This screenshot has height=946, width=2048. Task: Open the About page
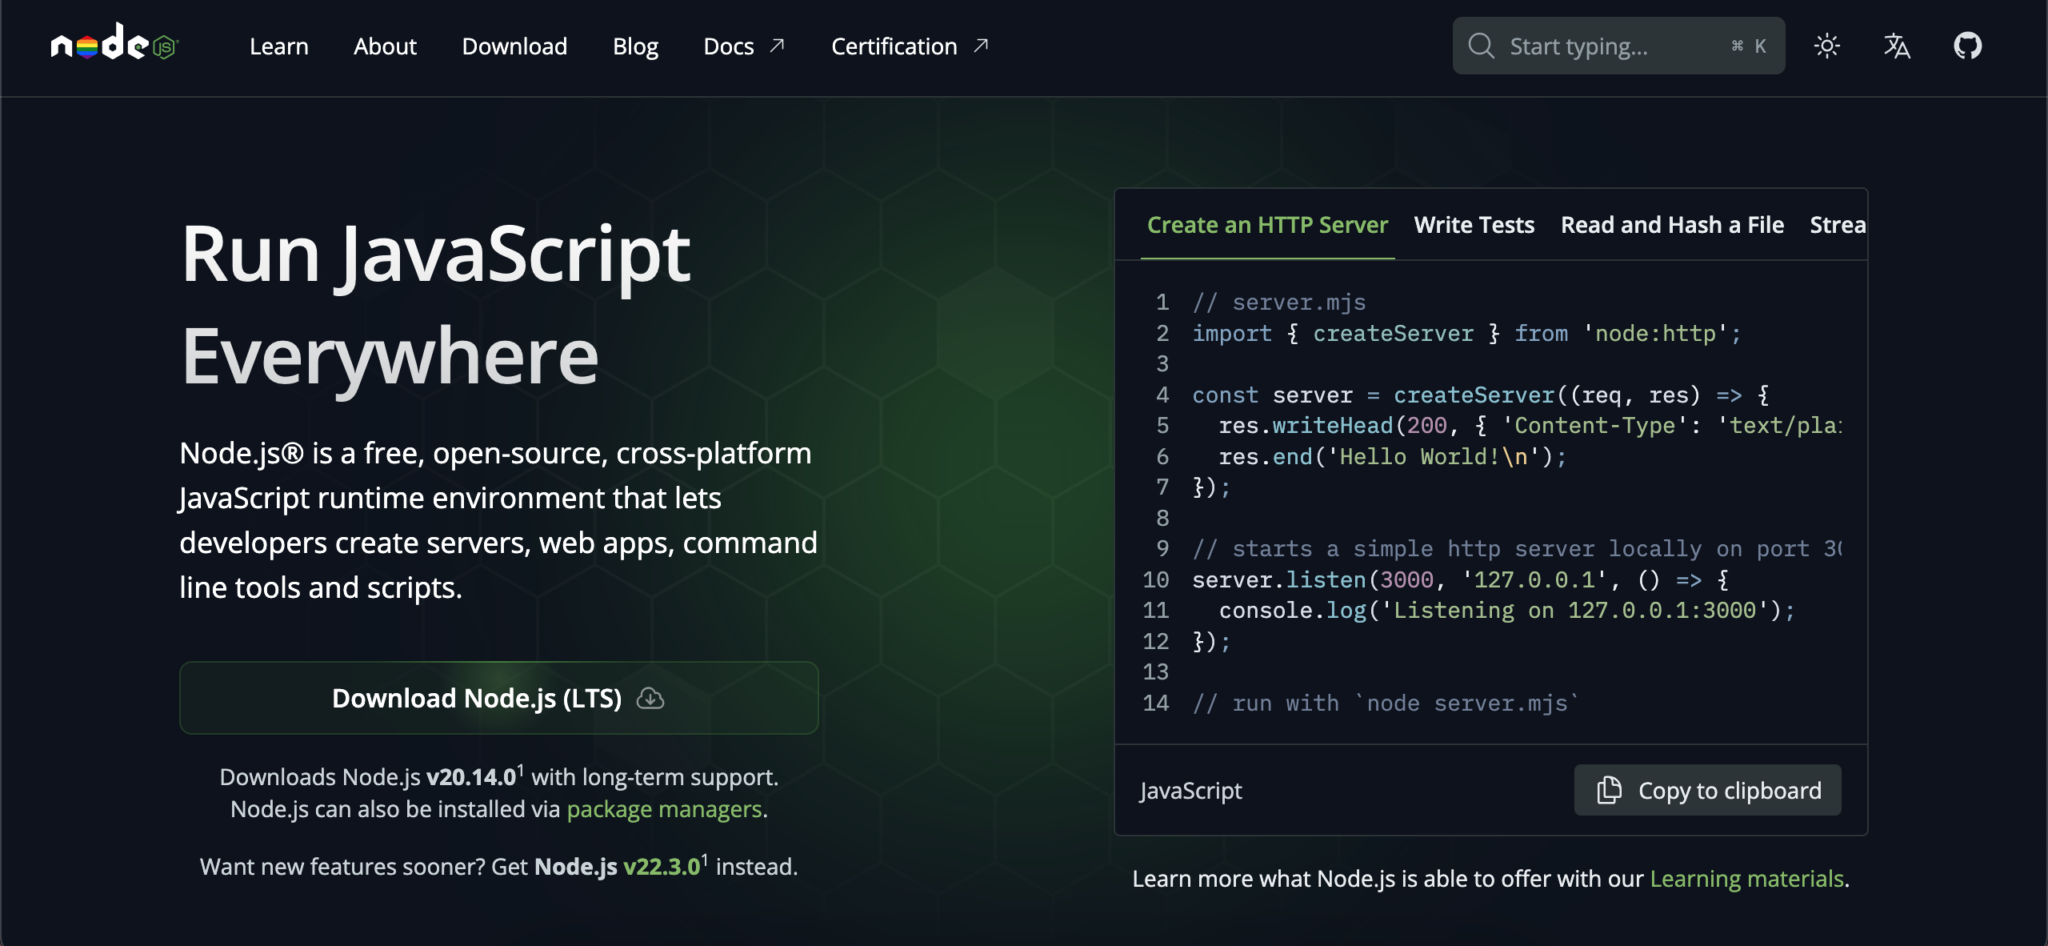385,46
